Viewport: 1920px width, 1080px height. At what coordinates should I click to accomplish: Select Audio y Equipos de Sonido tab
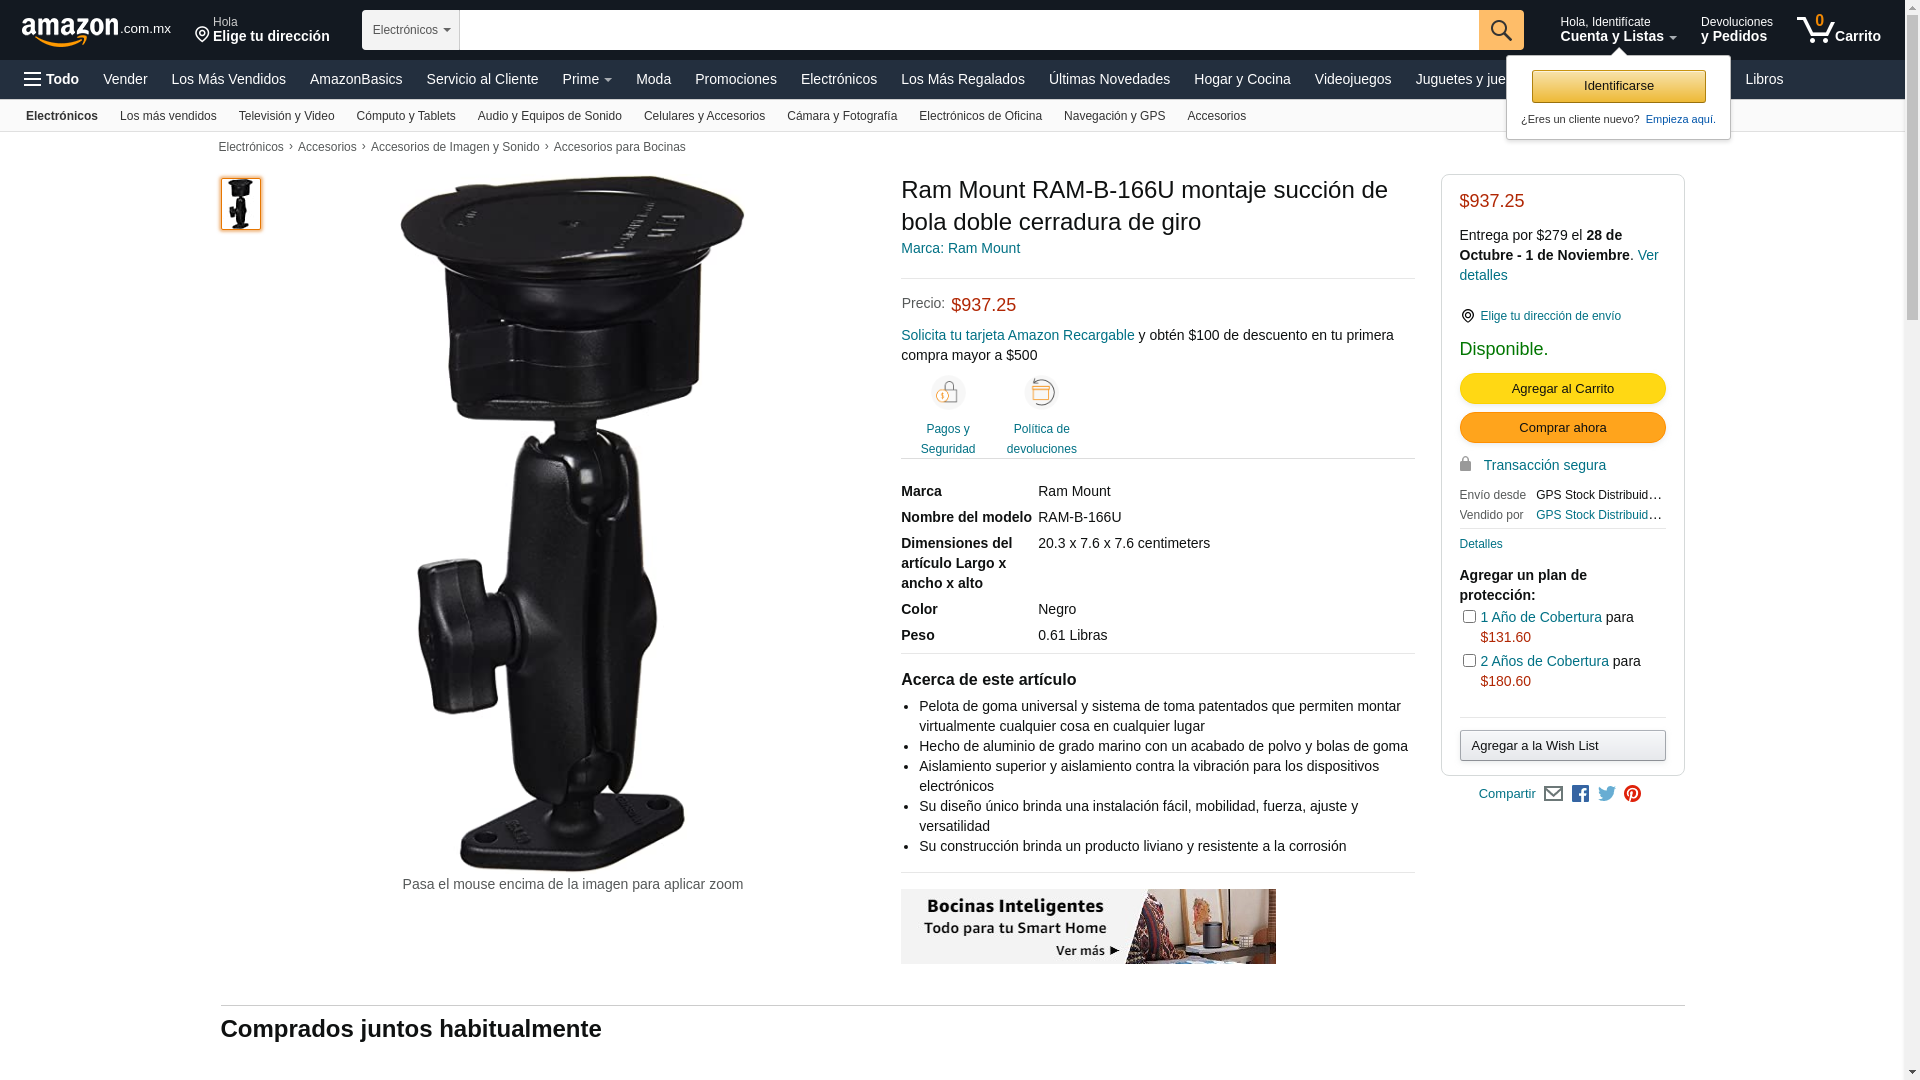550,116
